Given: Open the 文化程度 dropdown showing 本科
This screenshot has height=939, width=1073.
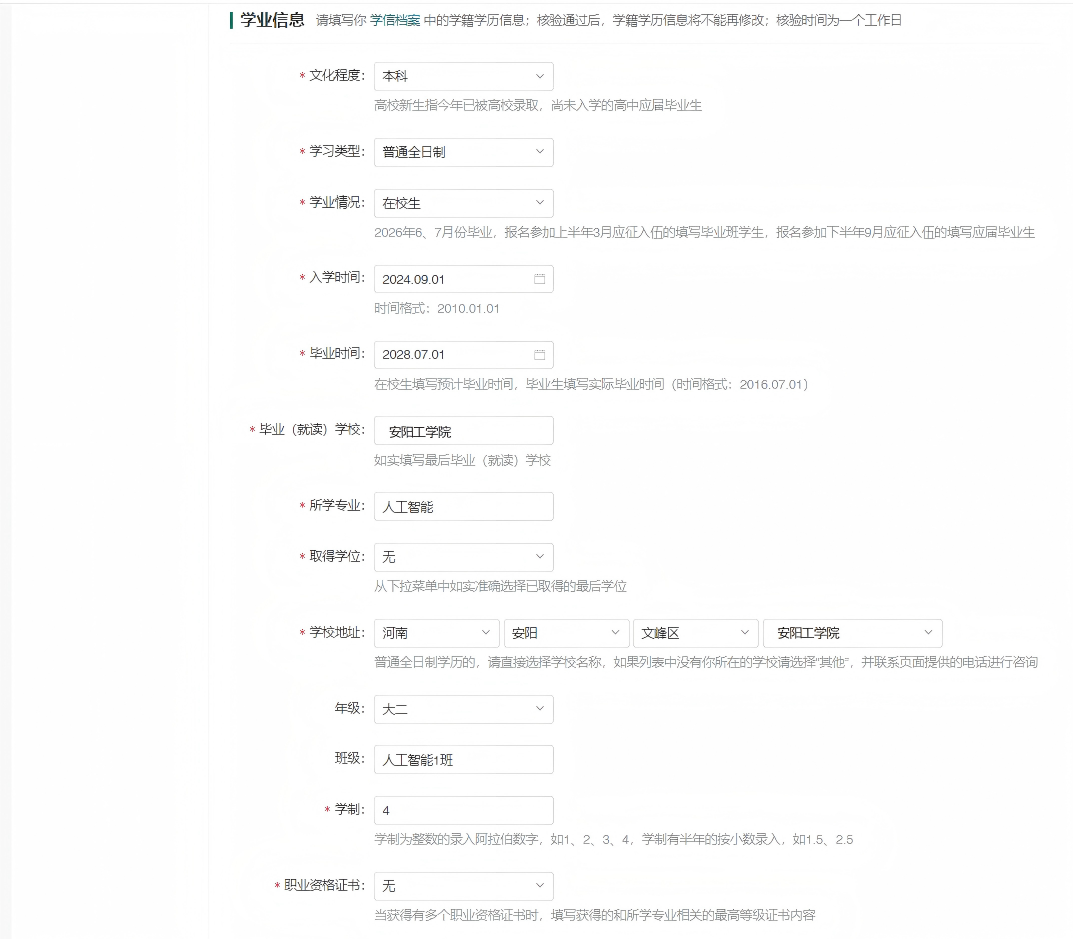Looking at the screenshot, I should (463, 77).
